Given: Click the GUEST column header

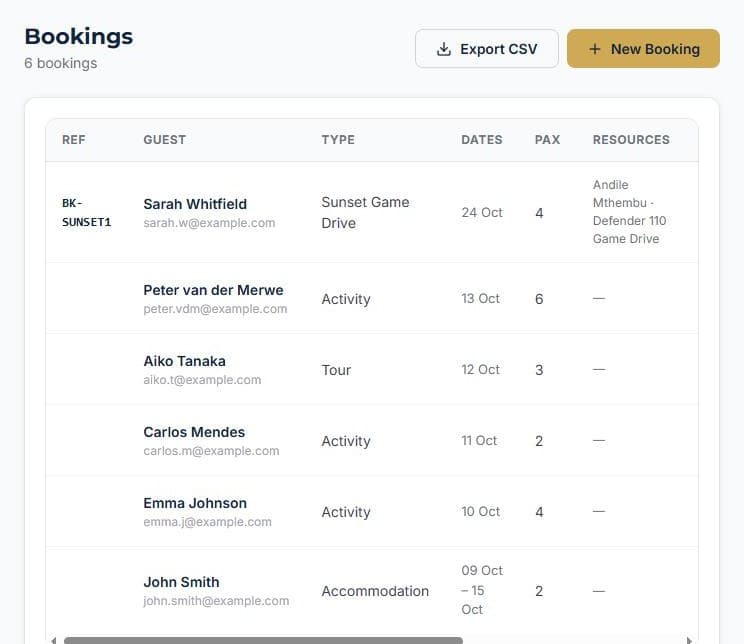Looking at the screenshot, I should click(165, 140).
